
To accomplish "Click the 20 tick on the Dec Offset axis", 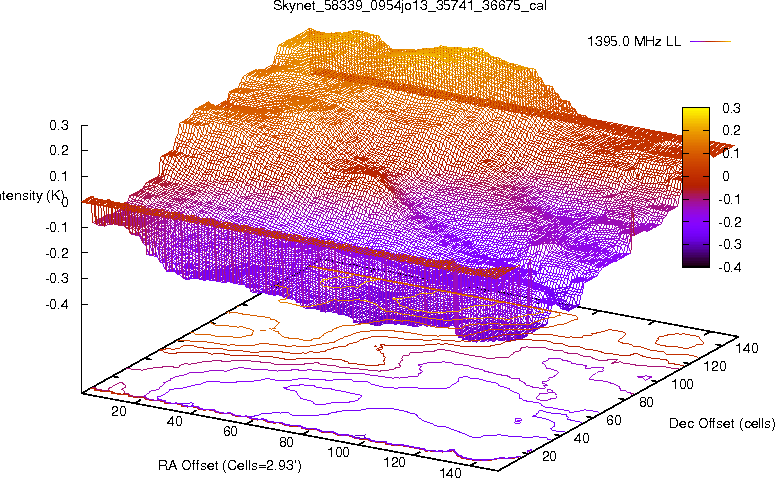I will (x=549, y=456).
